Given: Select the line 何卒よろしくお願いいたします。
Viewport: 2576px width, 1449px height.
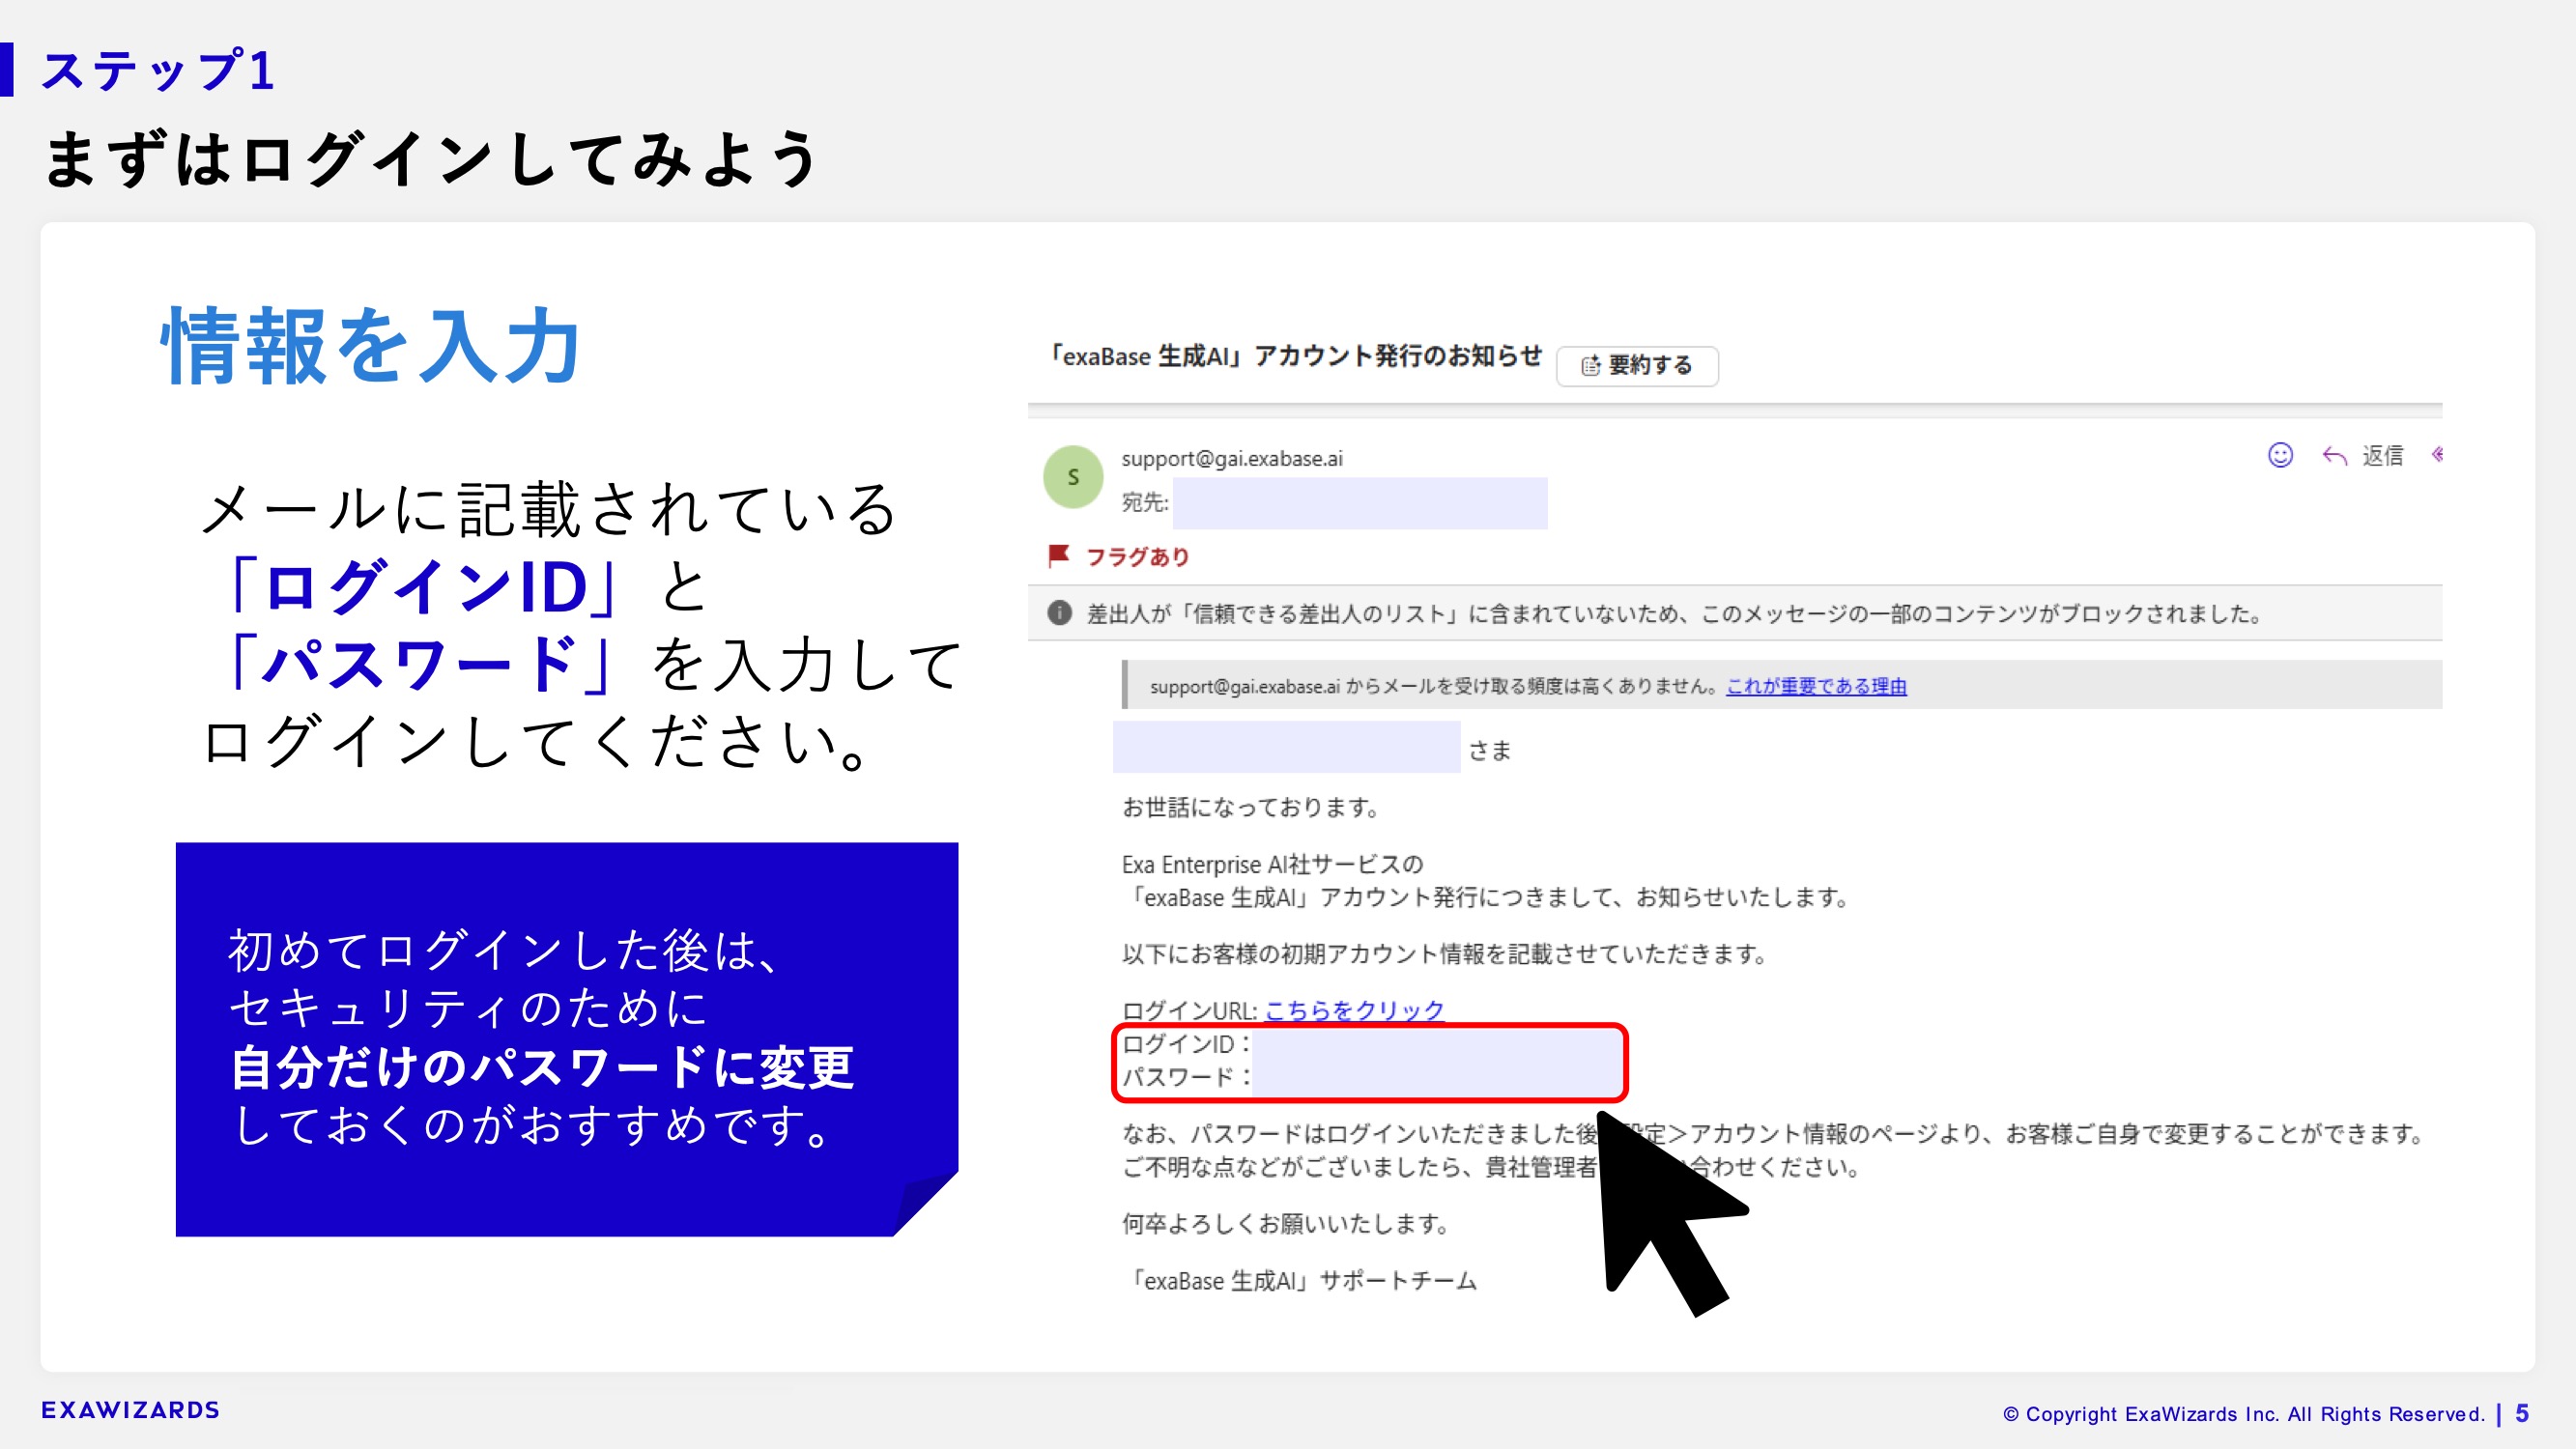Looking at the screenshot, I should (1286, 1224).
